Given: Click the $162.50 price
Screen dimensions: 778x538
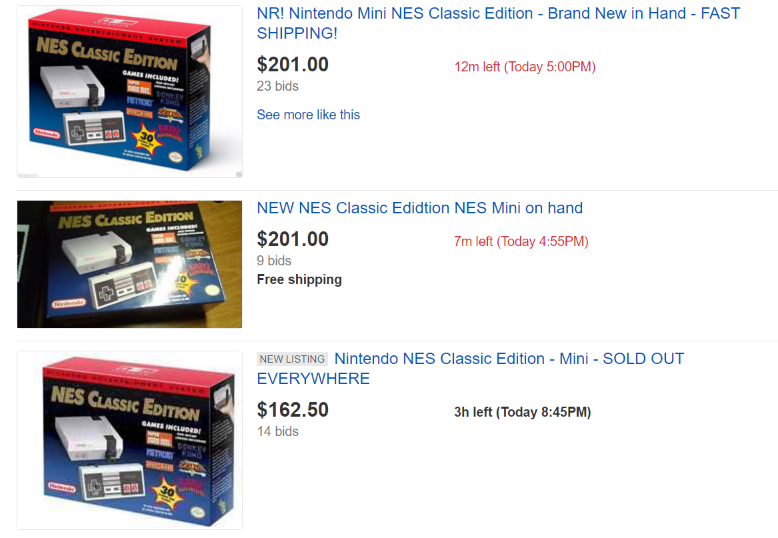Looking at the screenshot, I should pos(293,410).
